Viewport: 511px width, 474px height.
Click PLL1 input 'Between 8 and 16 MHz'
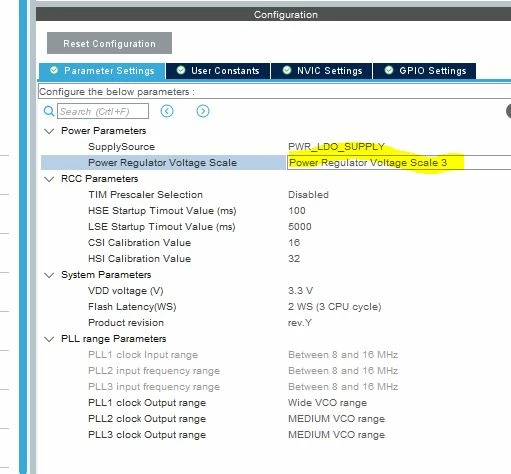click(343, 355)
